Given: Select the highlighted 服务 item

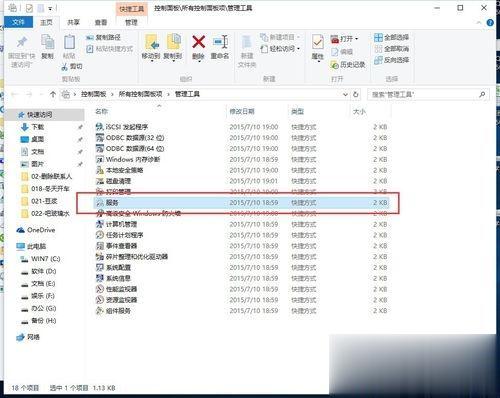Looking at the screenshot, I should click(241, 203).
